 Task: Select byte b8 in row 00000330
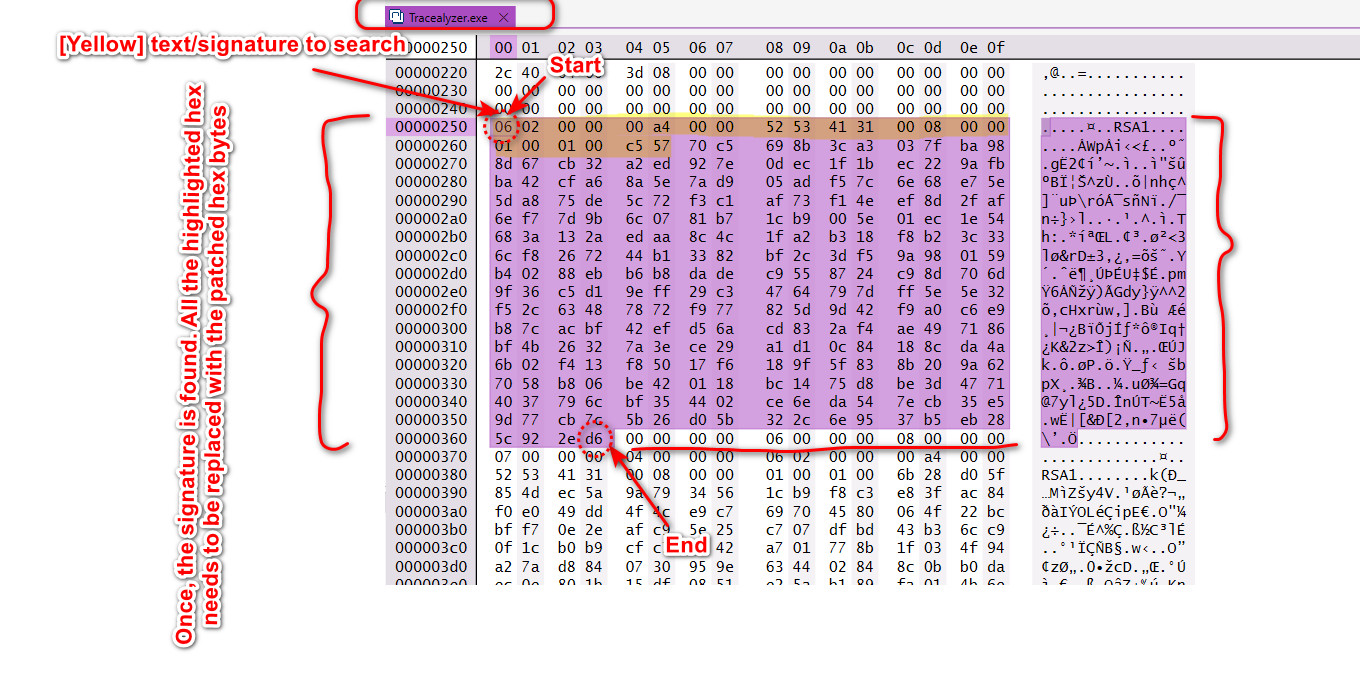tap(566, 383)
